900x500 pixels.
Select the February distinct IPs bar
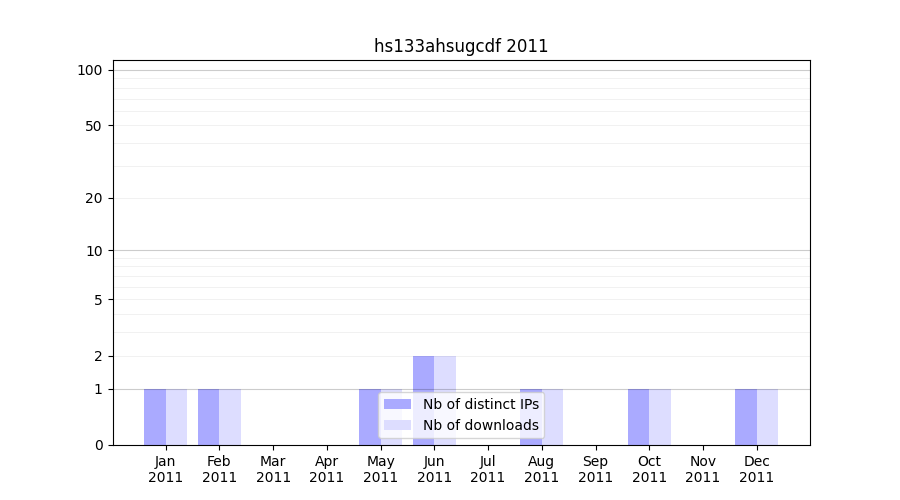click(x=208, y=417)
